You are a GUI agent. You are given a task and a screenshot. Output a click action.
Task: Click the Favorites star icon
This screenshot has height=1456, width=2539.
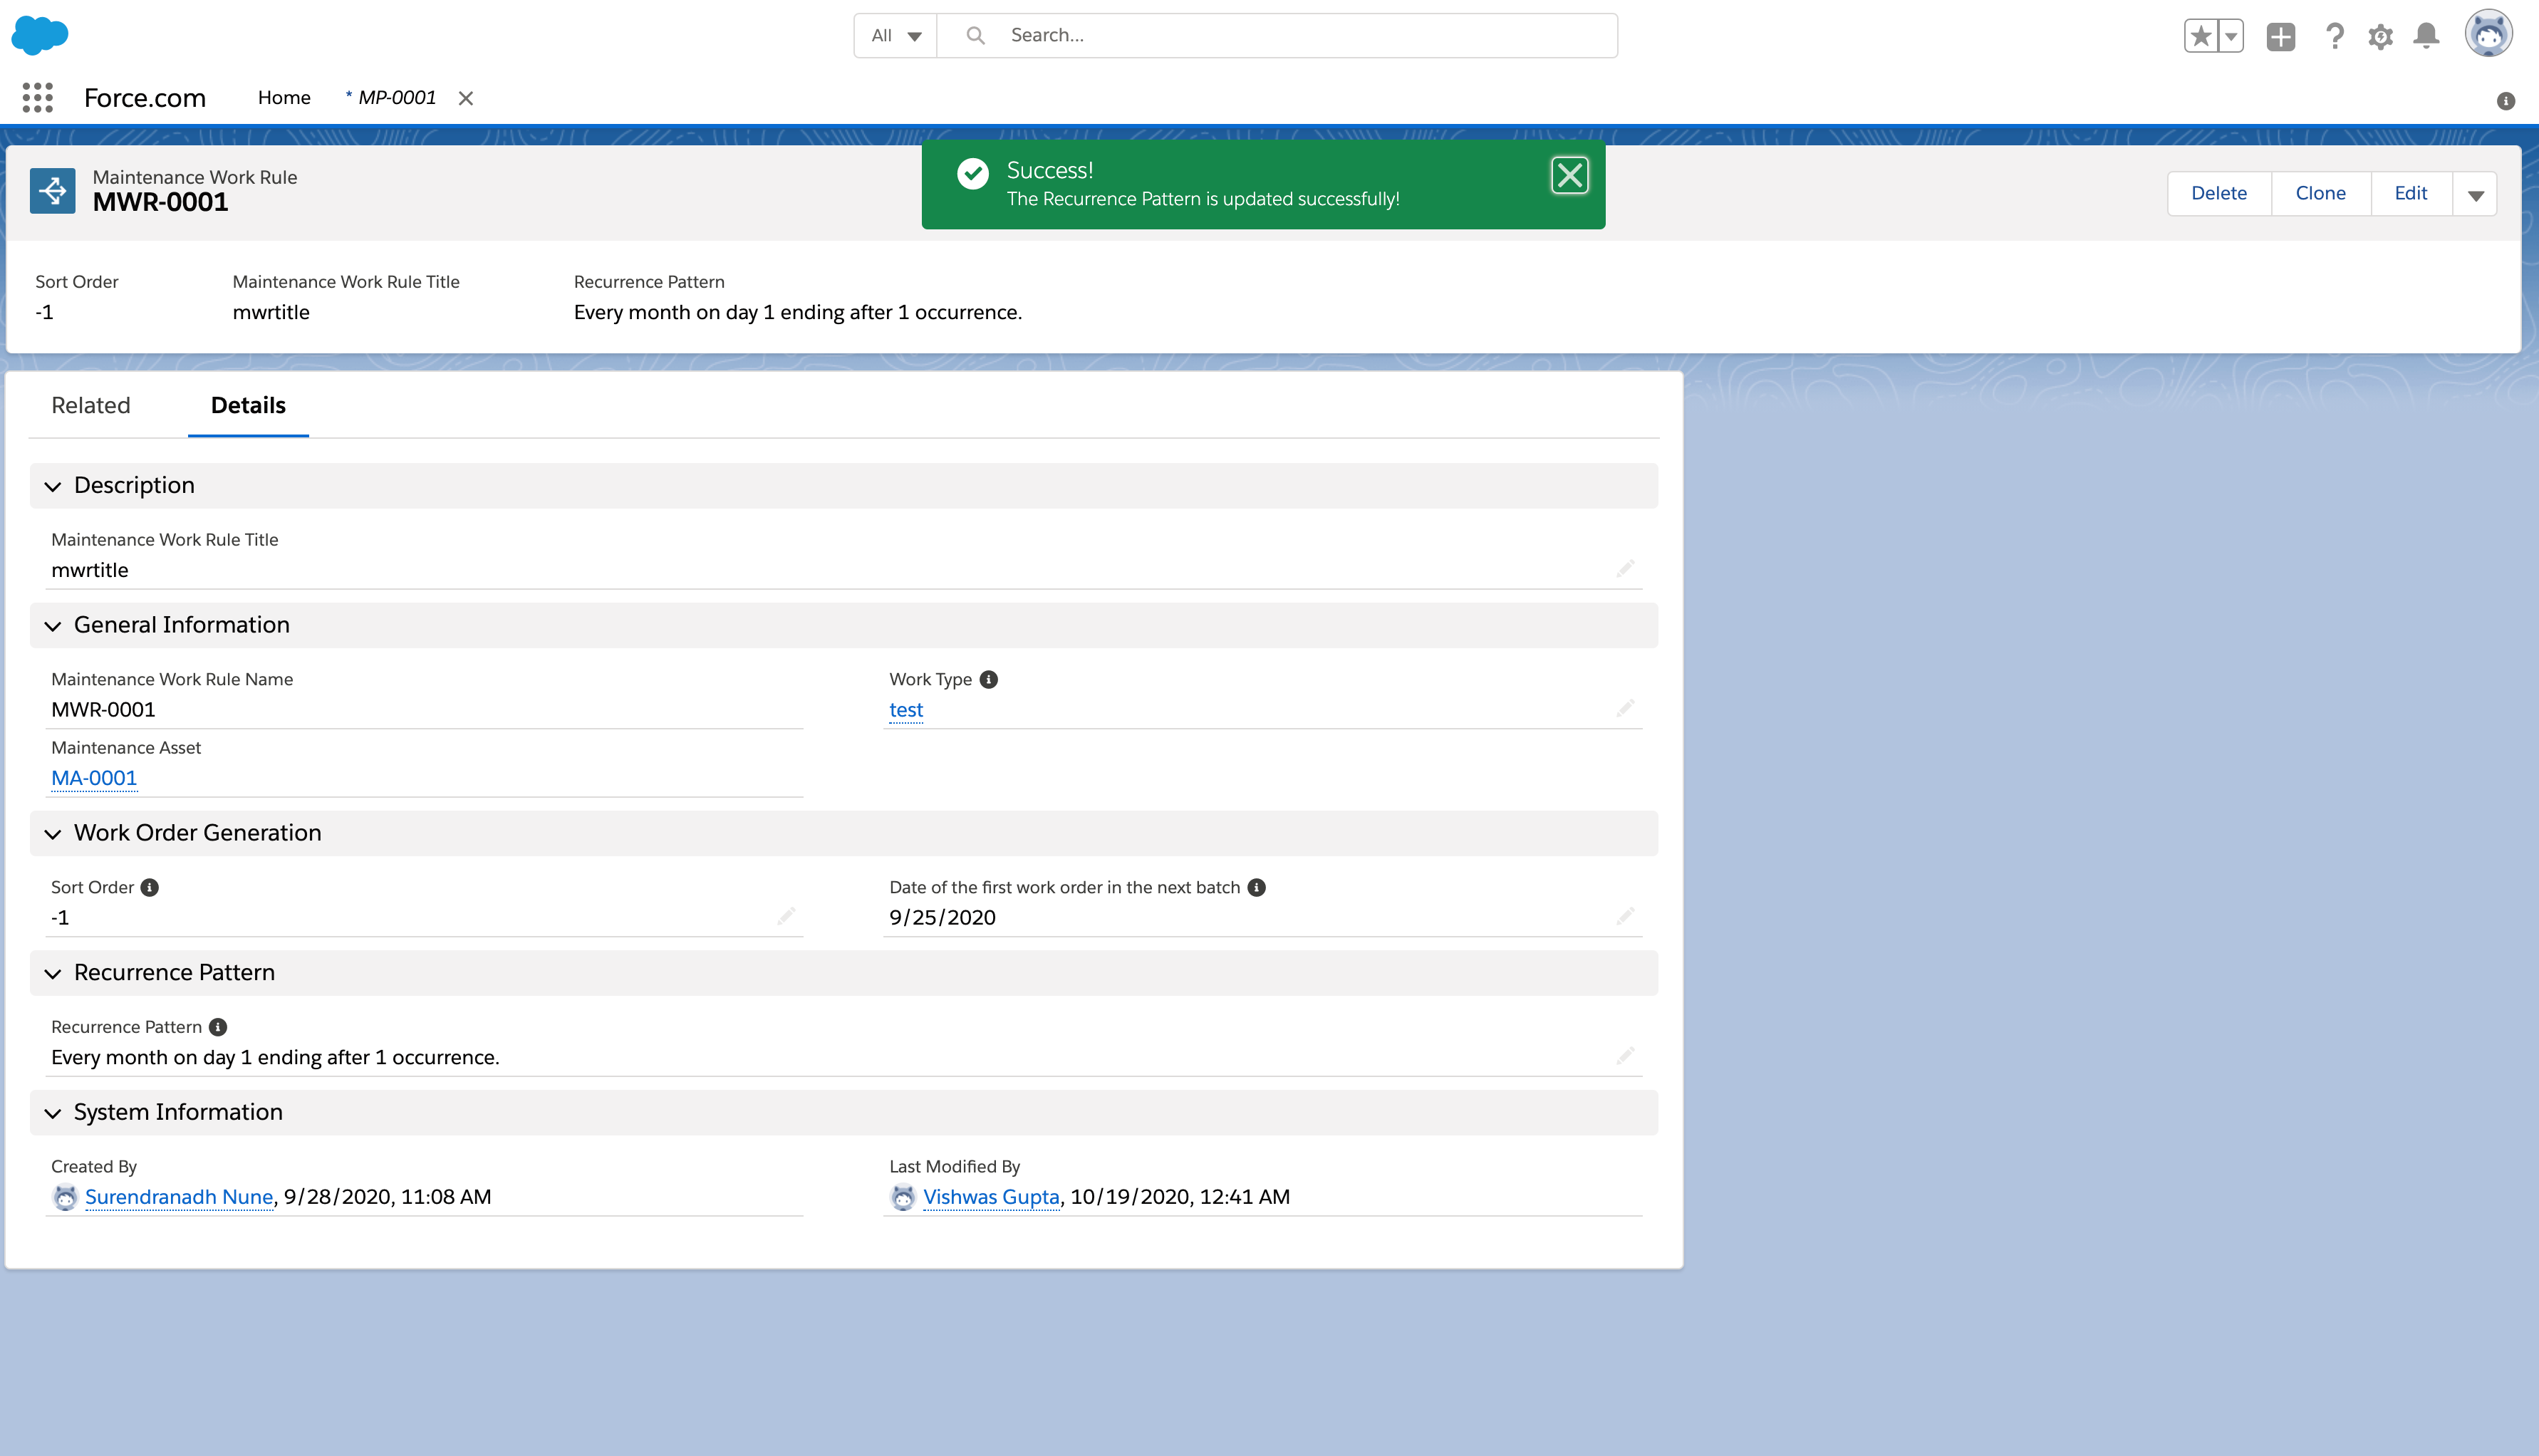click(x=2200, y=36)
